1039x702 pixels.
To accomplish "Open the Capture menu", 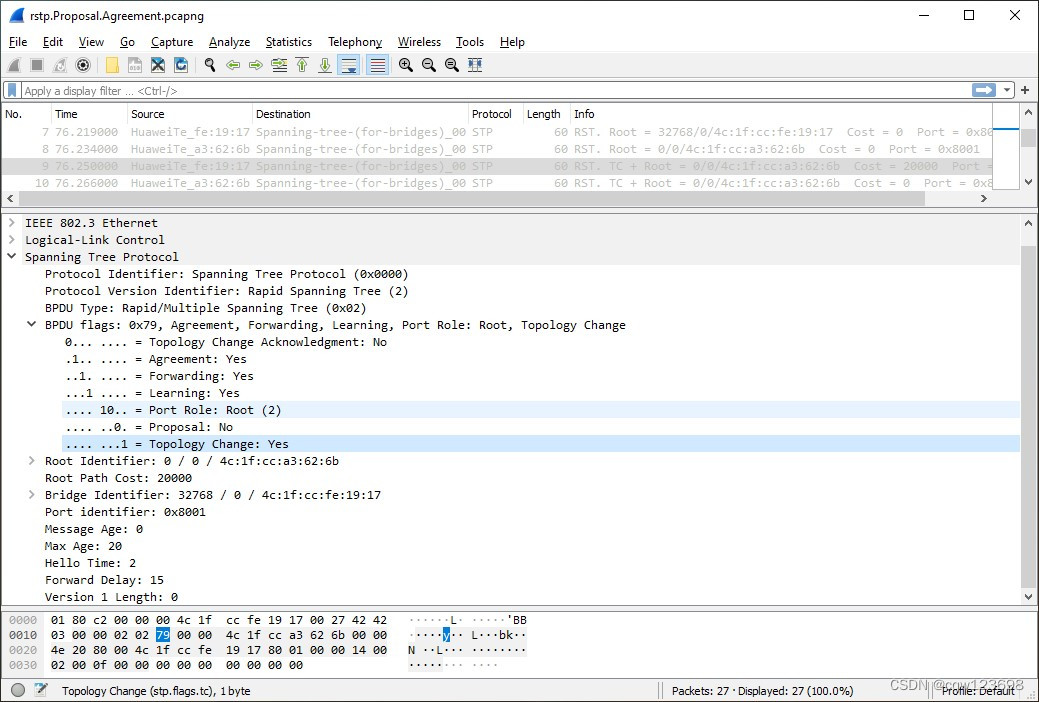I will (x=172, y=42).
